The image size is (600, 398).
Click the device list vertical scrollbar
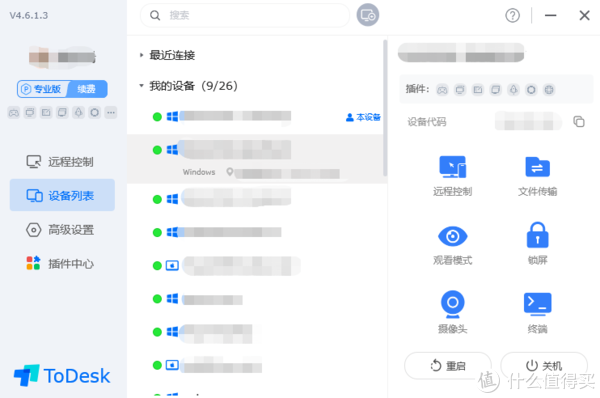[x=385, y=108]
